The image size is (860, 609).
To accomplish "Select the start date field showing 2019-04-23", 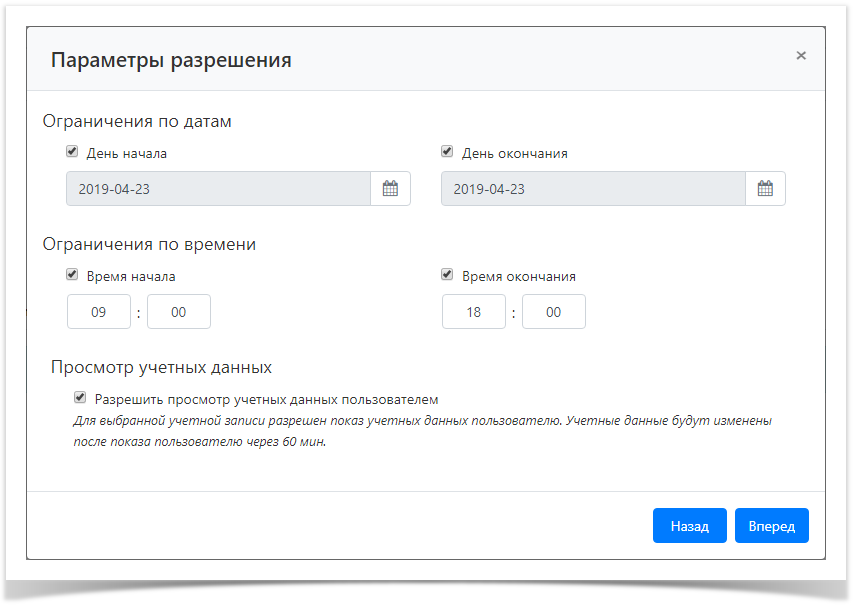I will (220, 188).
